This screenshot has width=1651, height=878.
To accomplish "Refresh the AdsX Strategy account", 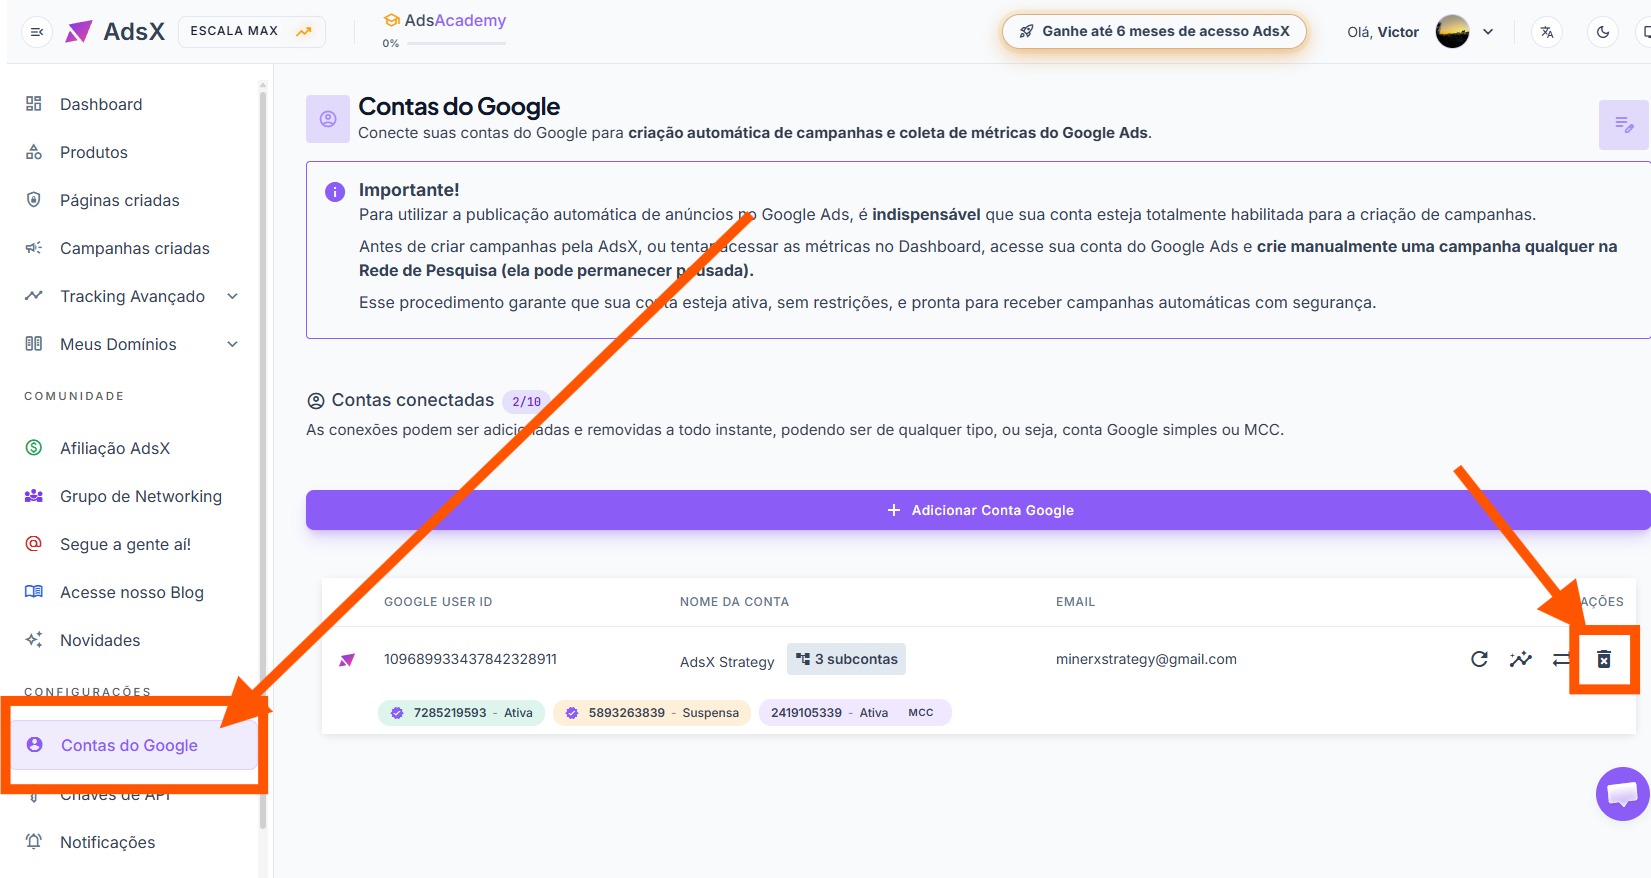I will [x=1480, y=659].
